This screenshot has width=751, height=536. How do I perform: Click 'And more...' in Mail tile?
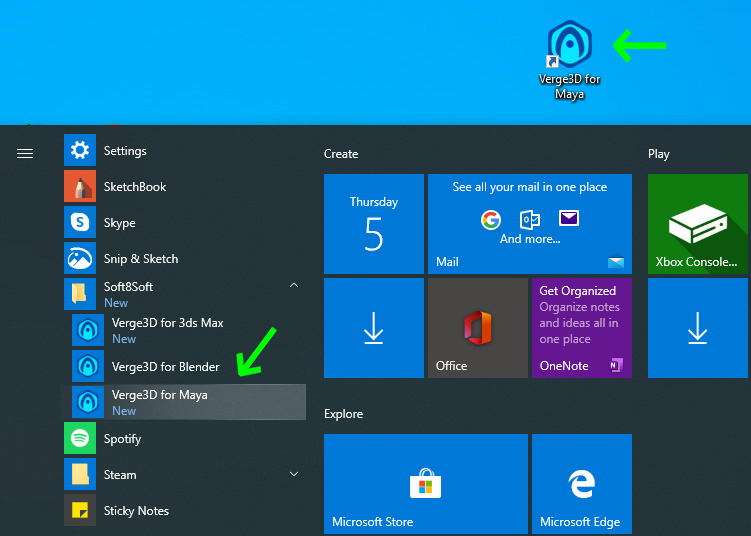pos(530,239)
